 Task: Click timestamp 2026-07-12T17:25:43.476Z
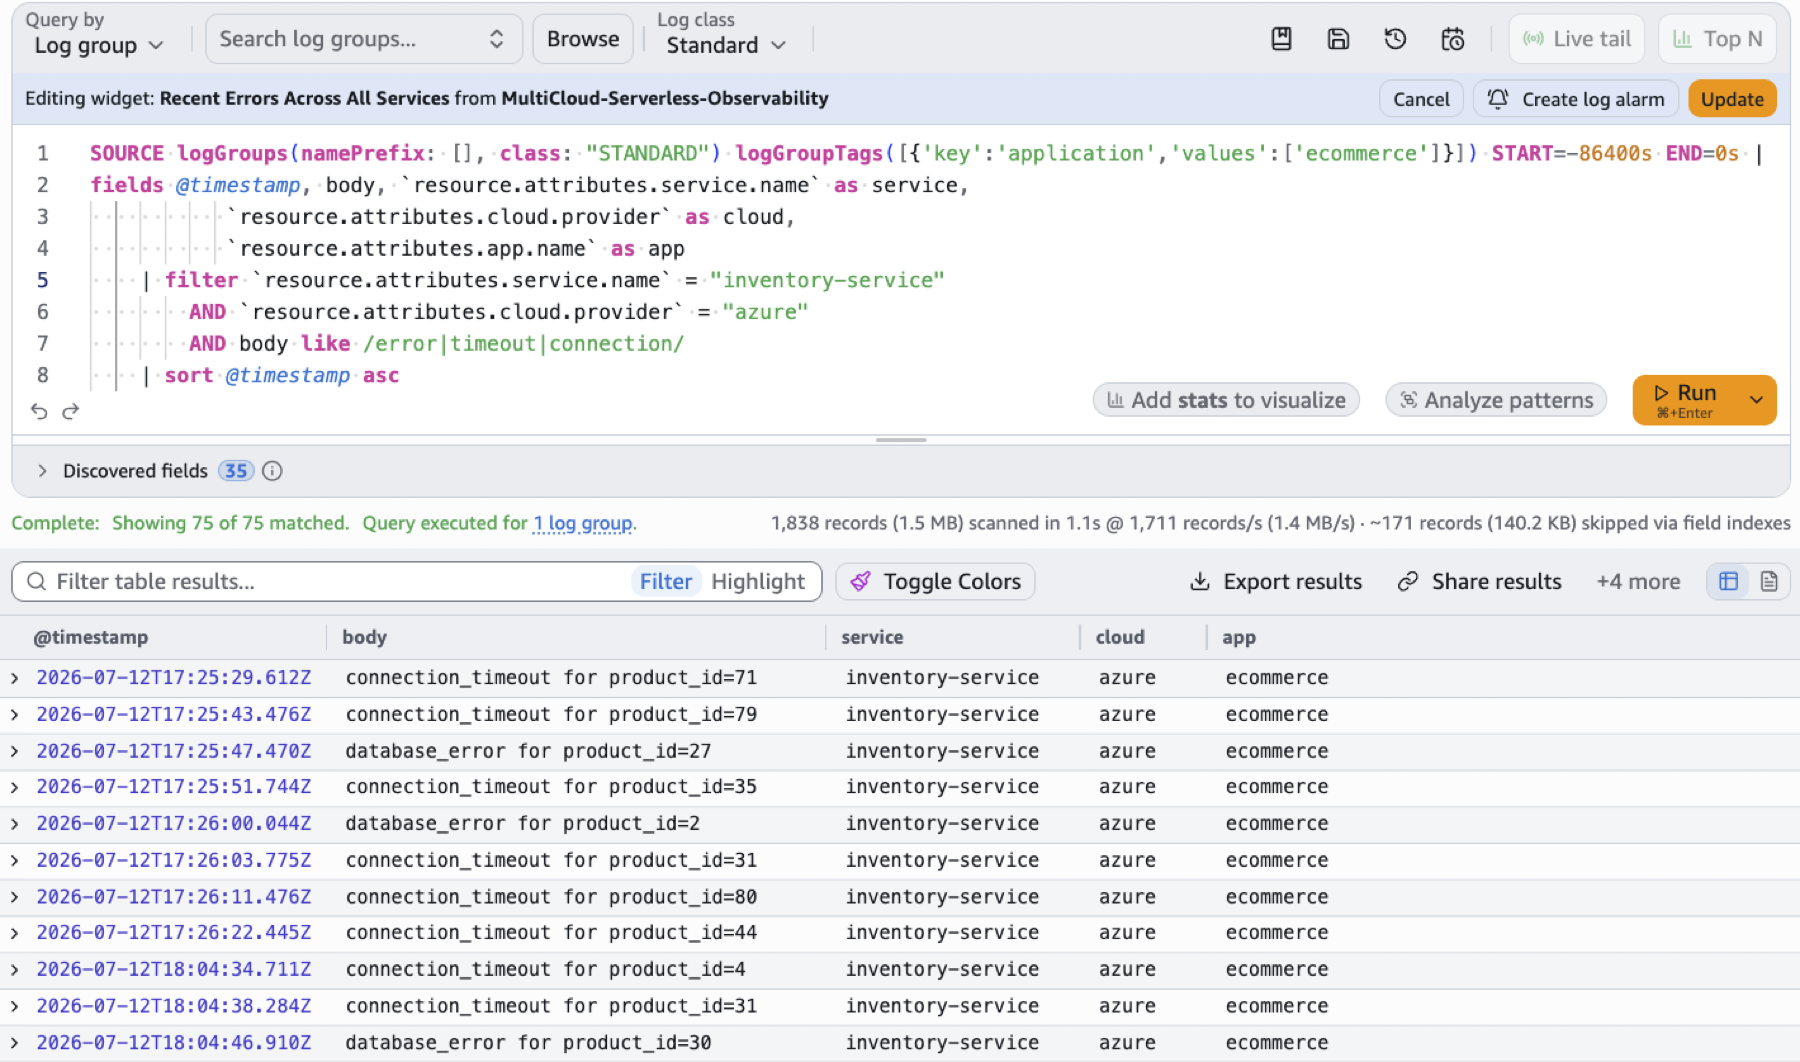(x=174, y=714)
